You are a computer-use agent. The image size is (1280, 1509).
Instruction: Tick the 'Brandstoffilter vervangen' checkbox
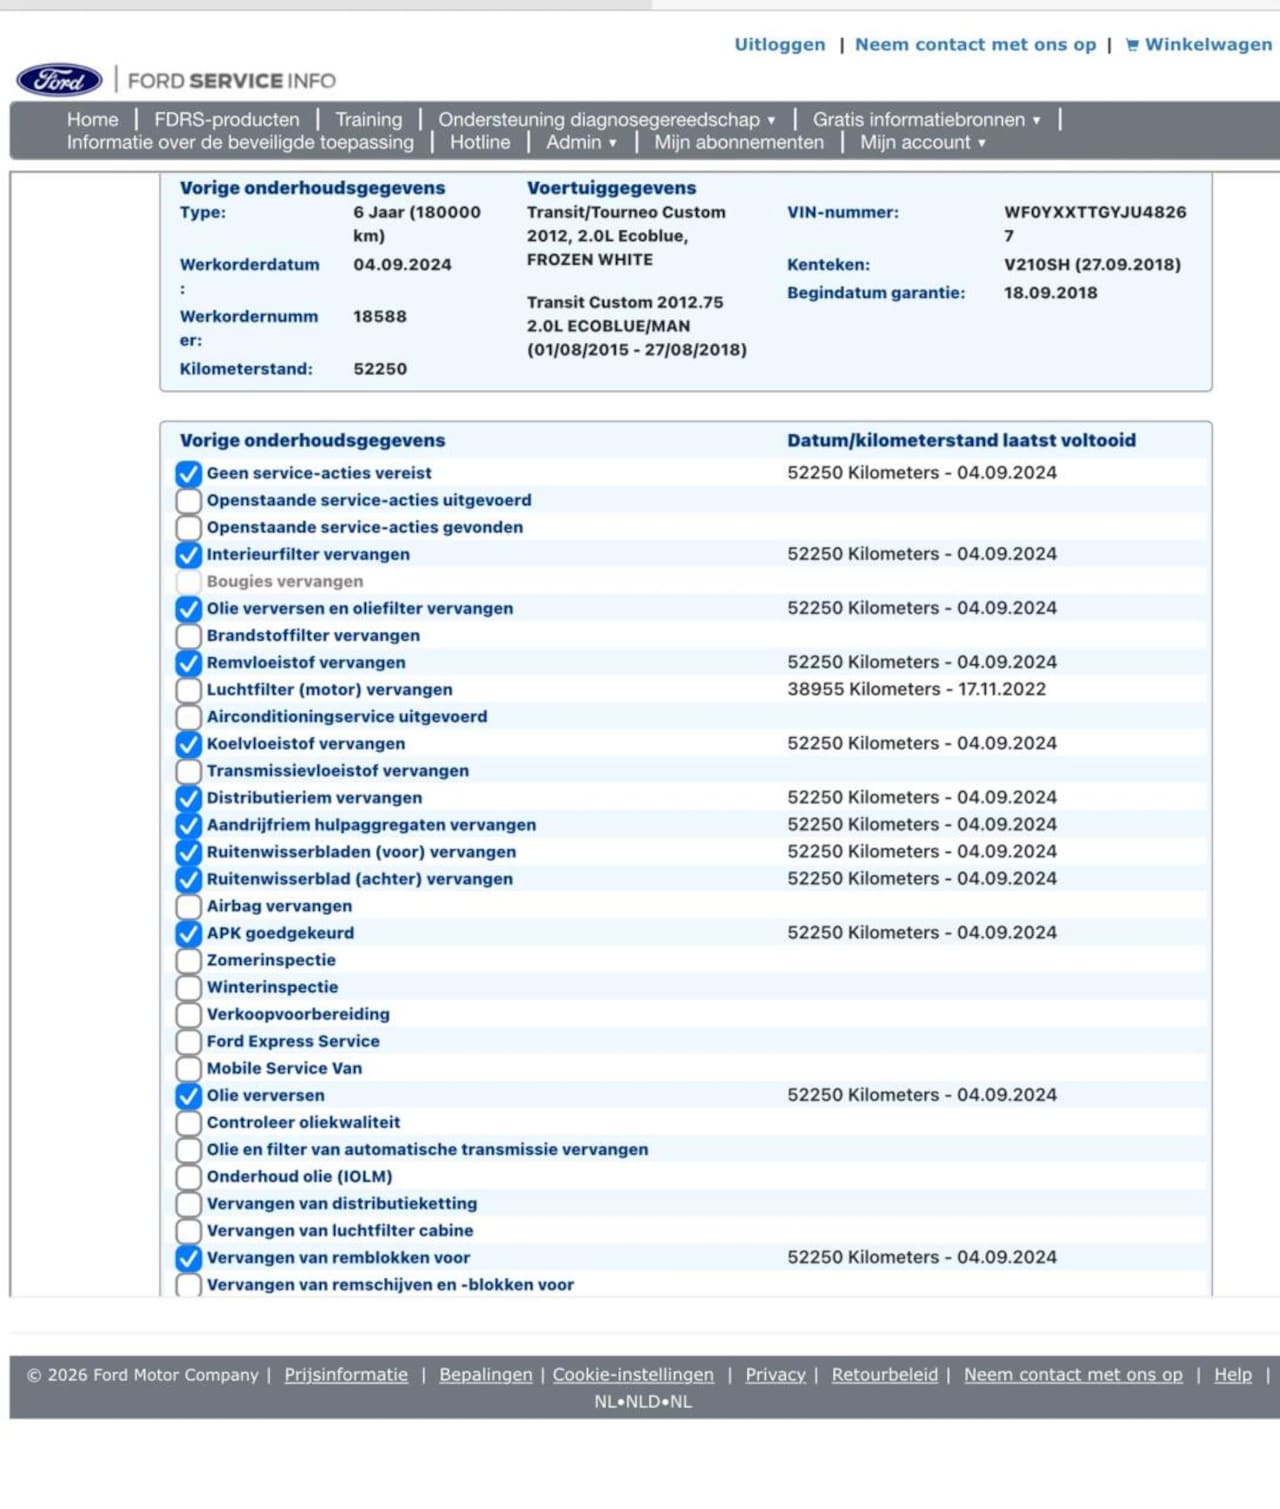(x=188, y=636)
